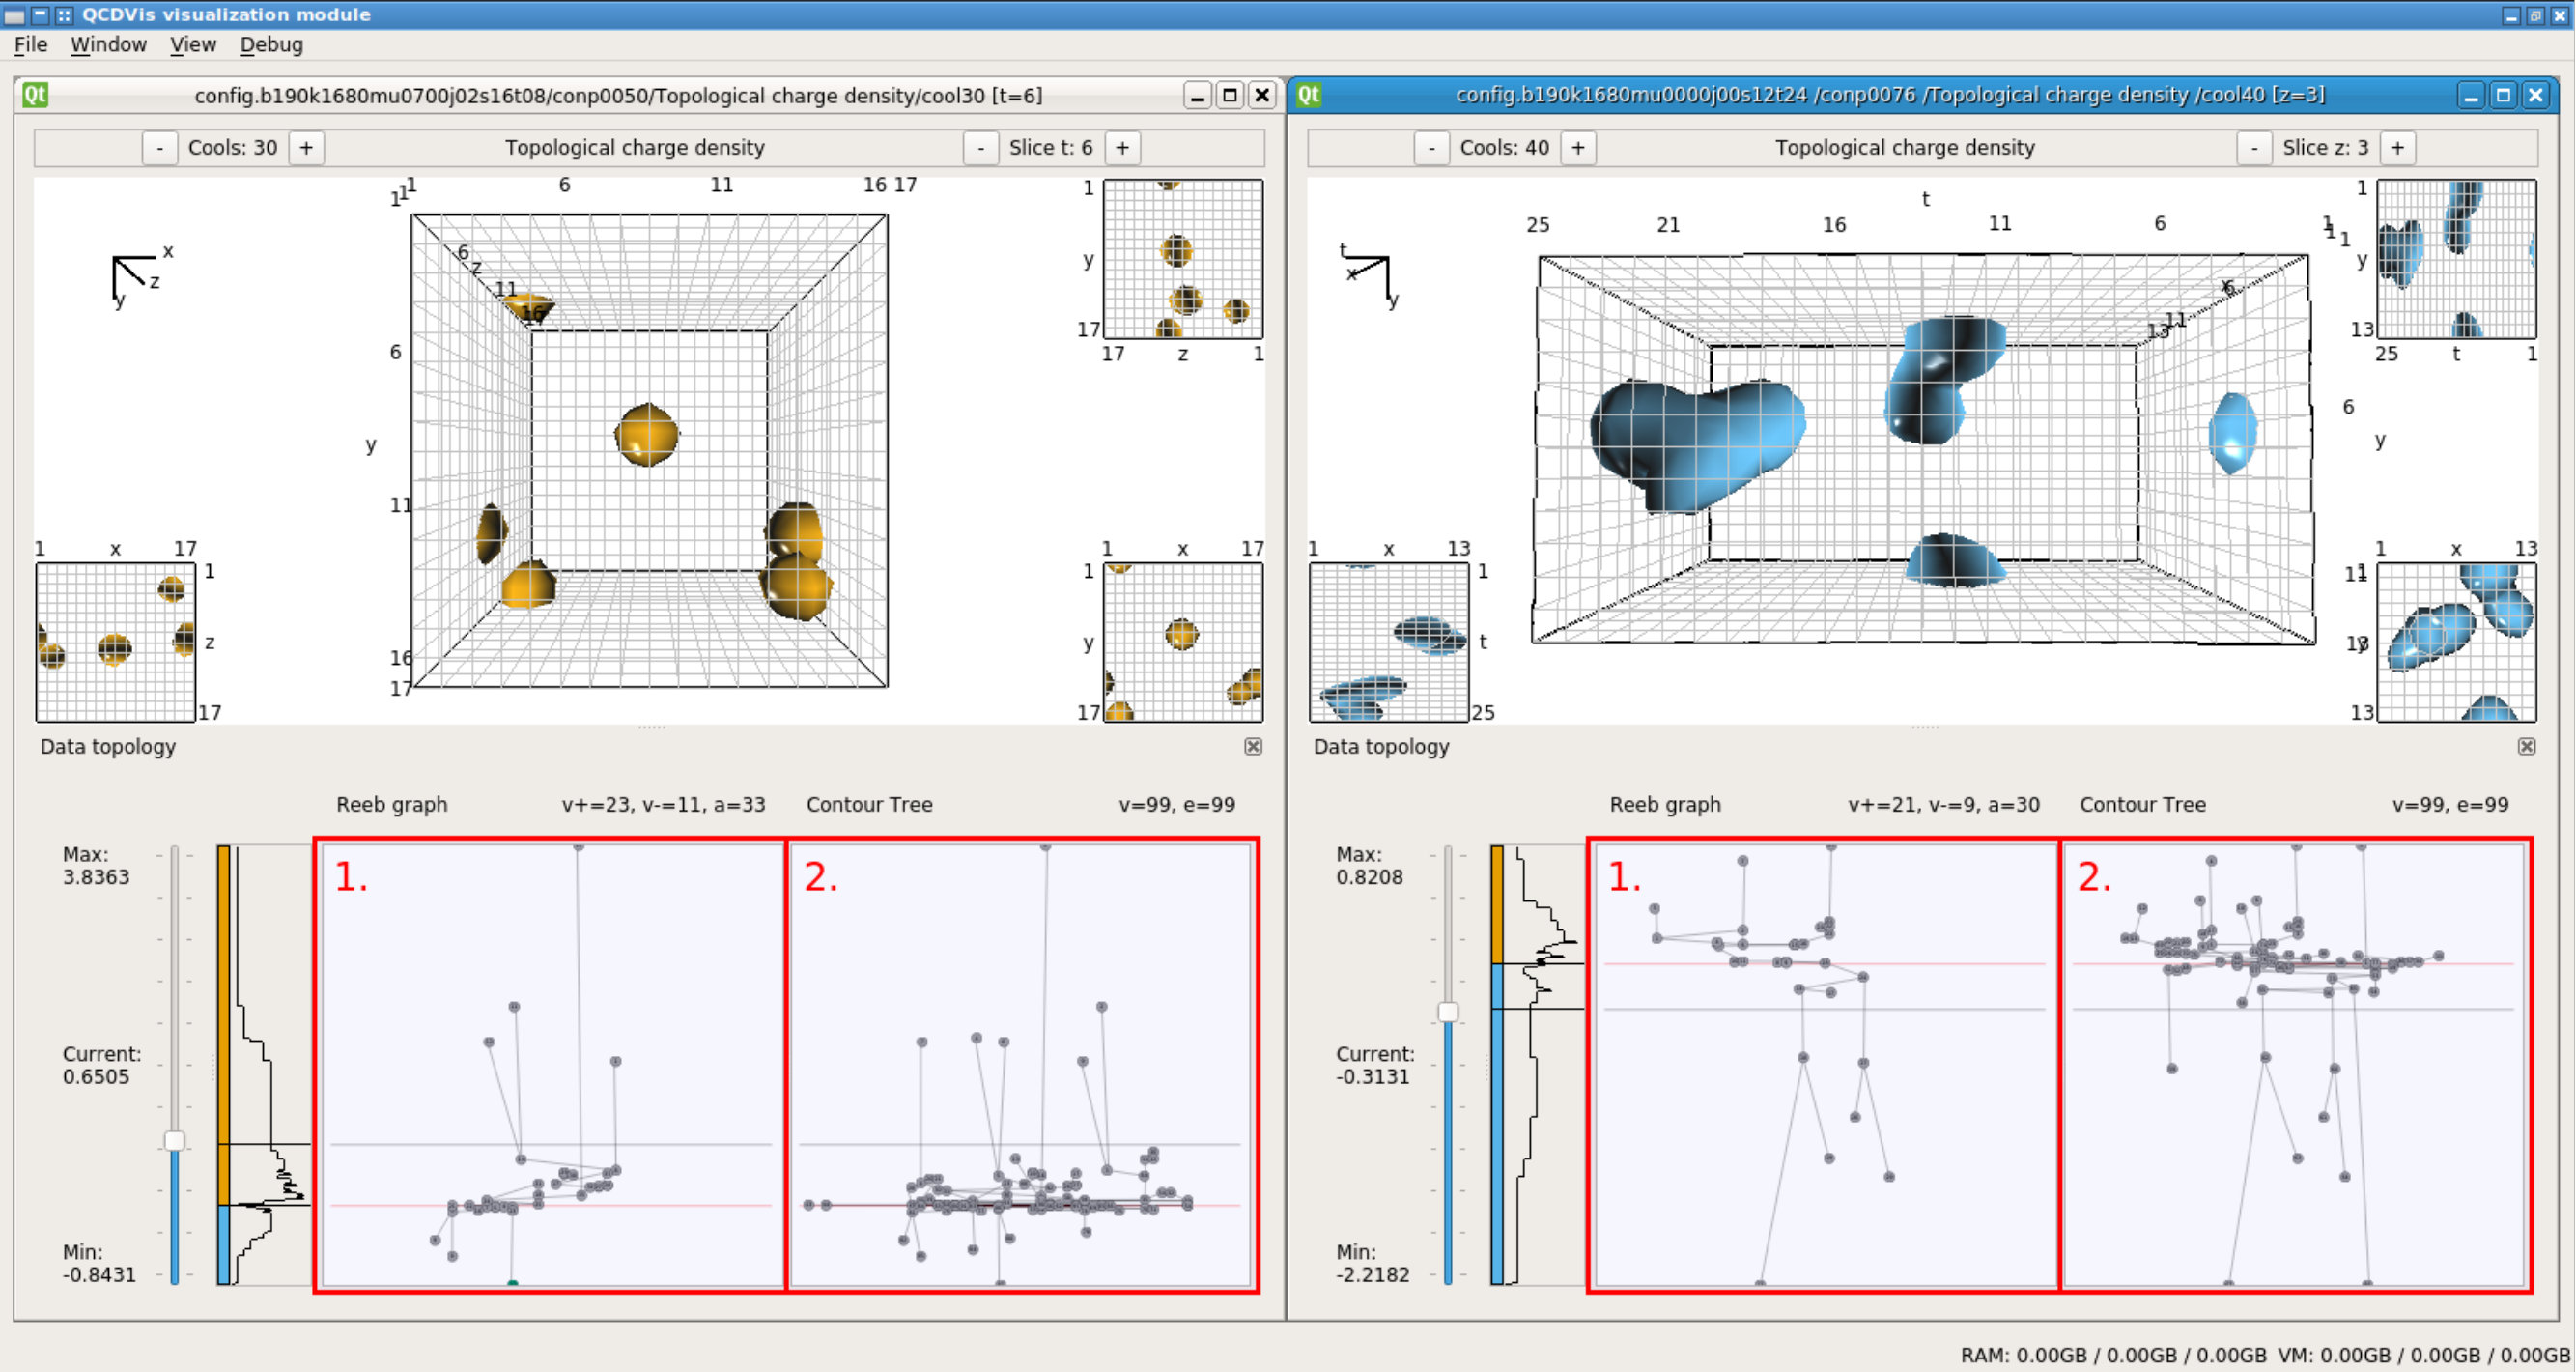This screenshot has height=1372, width=2576.
Task: Click the VM usage status bar text
Action: pyautogui.click(x=2424, y=1355)
